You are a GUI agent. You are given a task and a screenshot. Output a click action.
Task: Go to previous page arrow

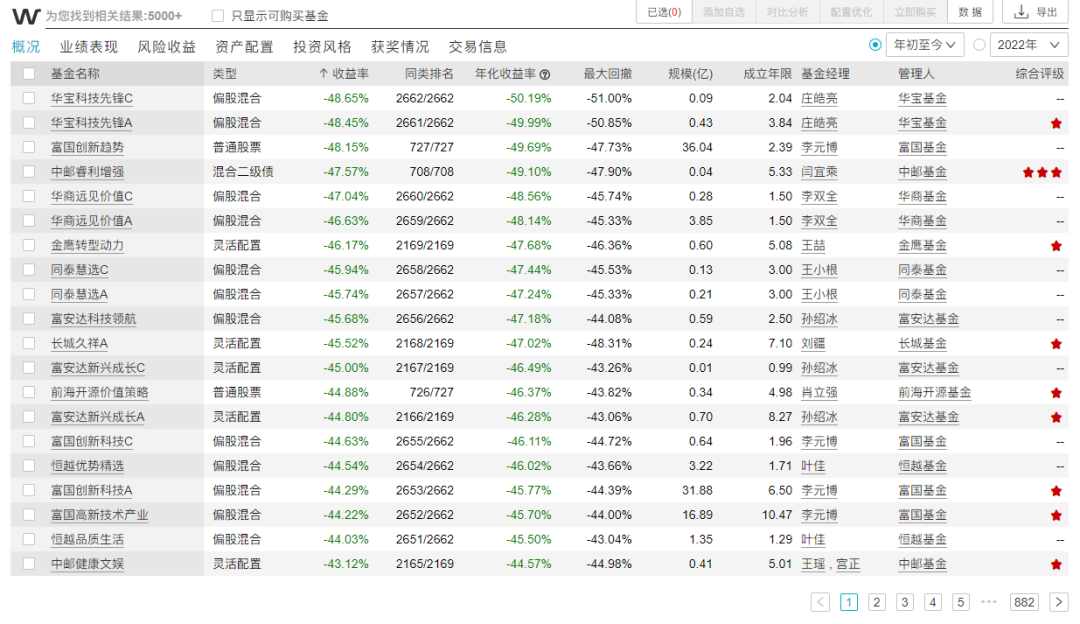tap(820, 602)
